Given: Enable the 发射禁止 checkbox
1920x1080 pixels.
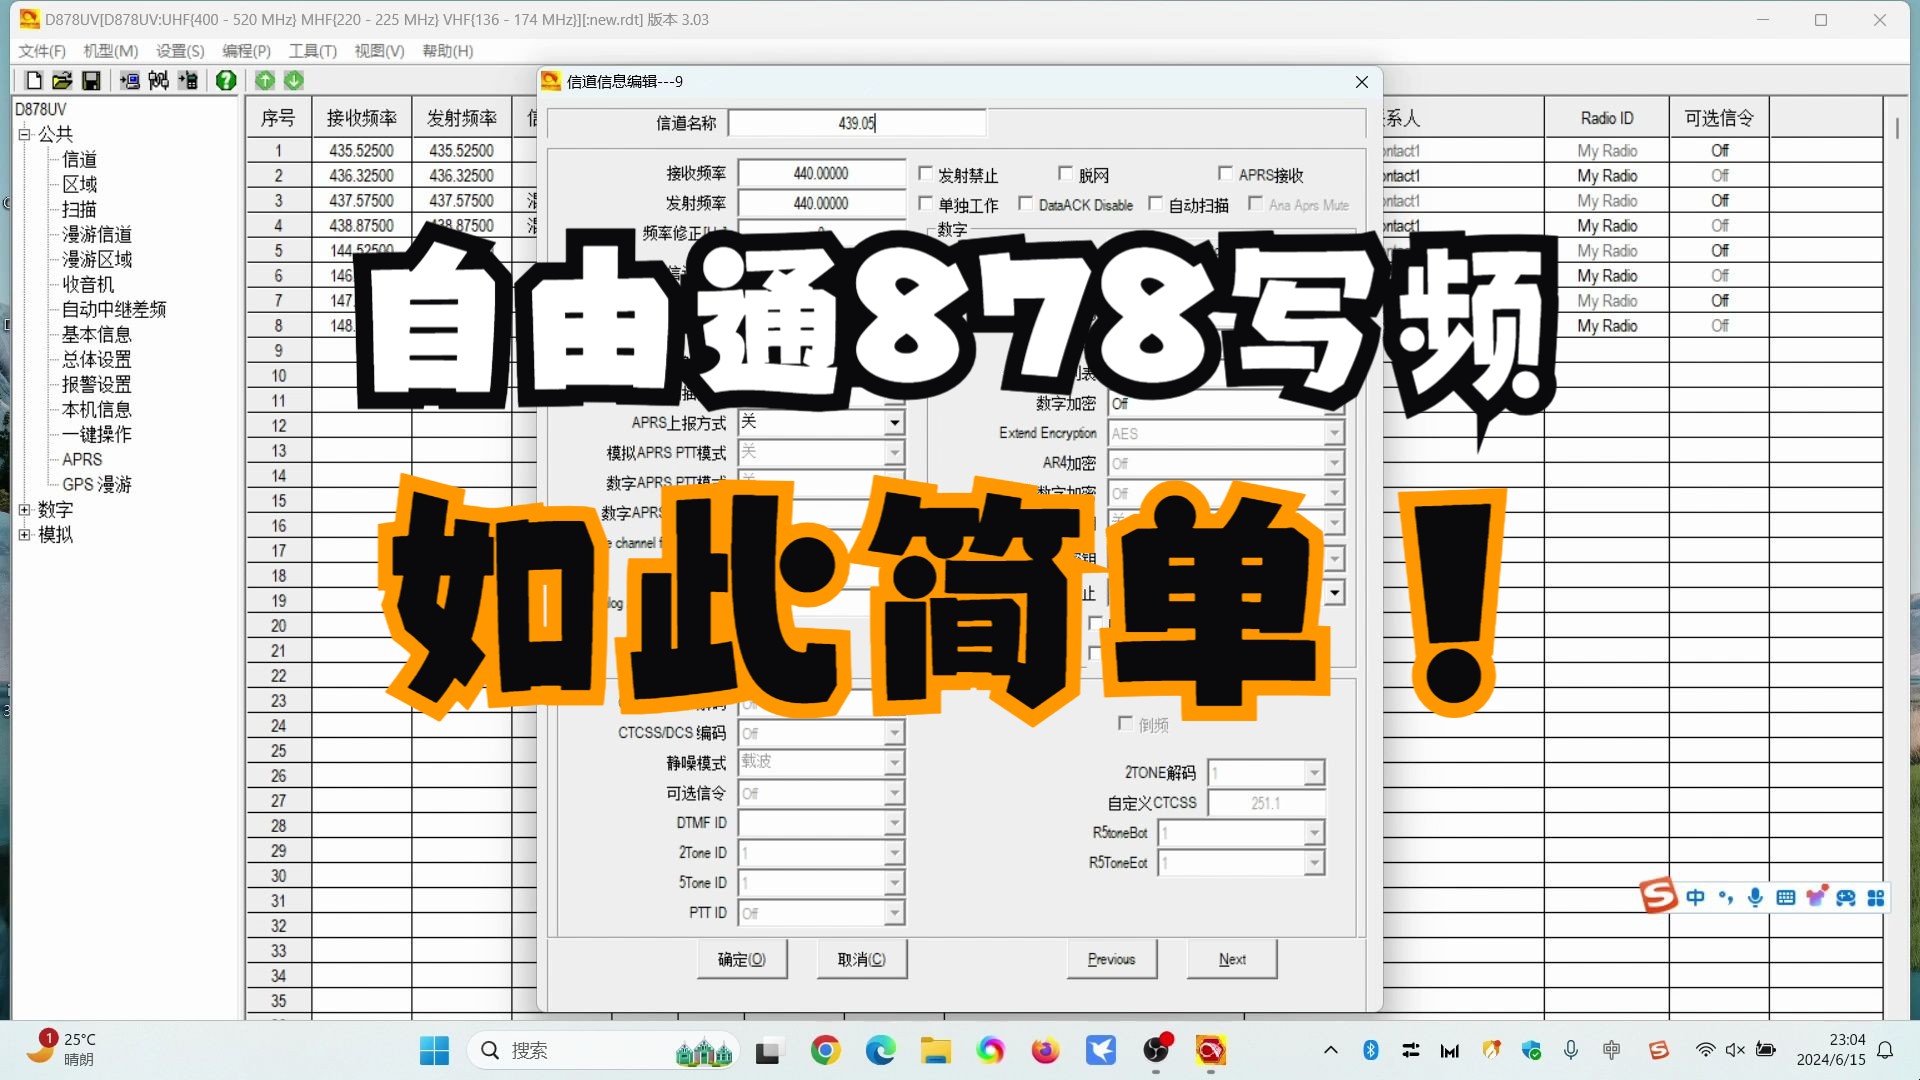Looking at the screenshot, I should 925,174.
